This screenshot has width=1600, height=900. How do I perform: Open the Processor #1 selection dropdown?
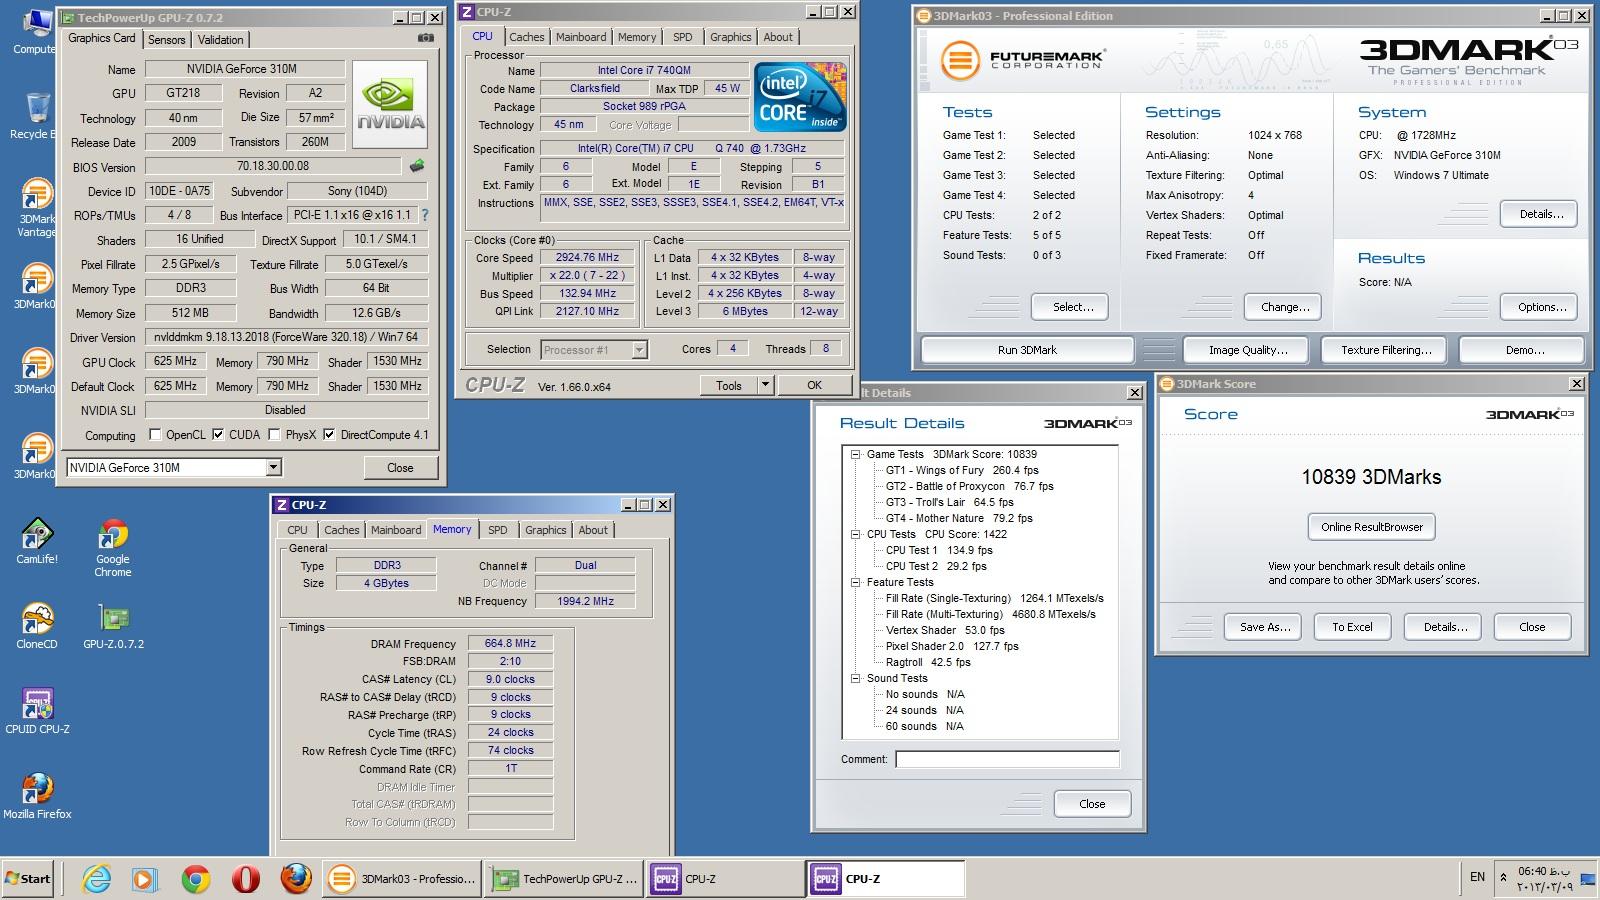(x=639, y=350)
